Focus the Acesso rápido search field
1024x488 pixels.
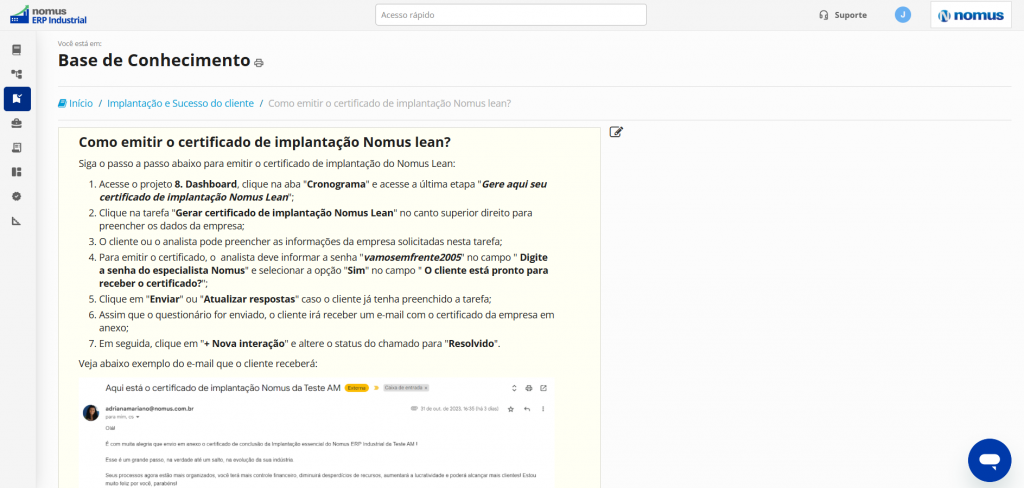pyautogui.click(x=510, y=15)
